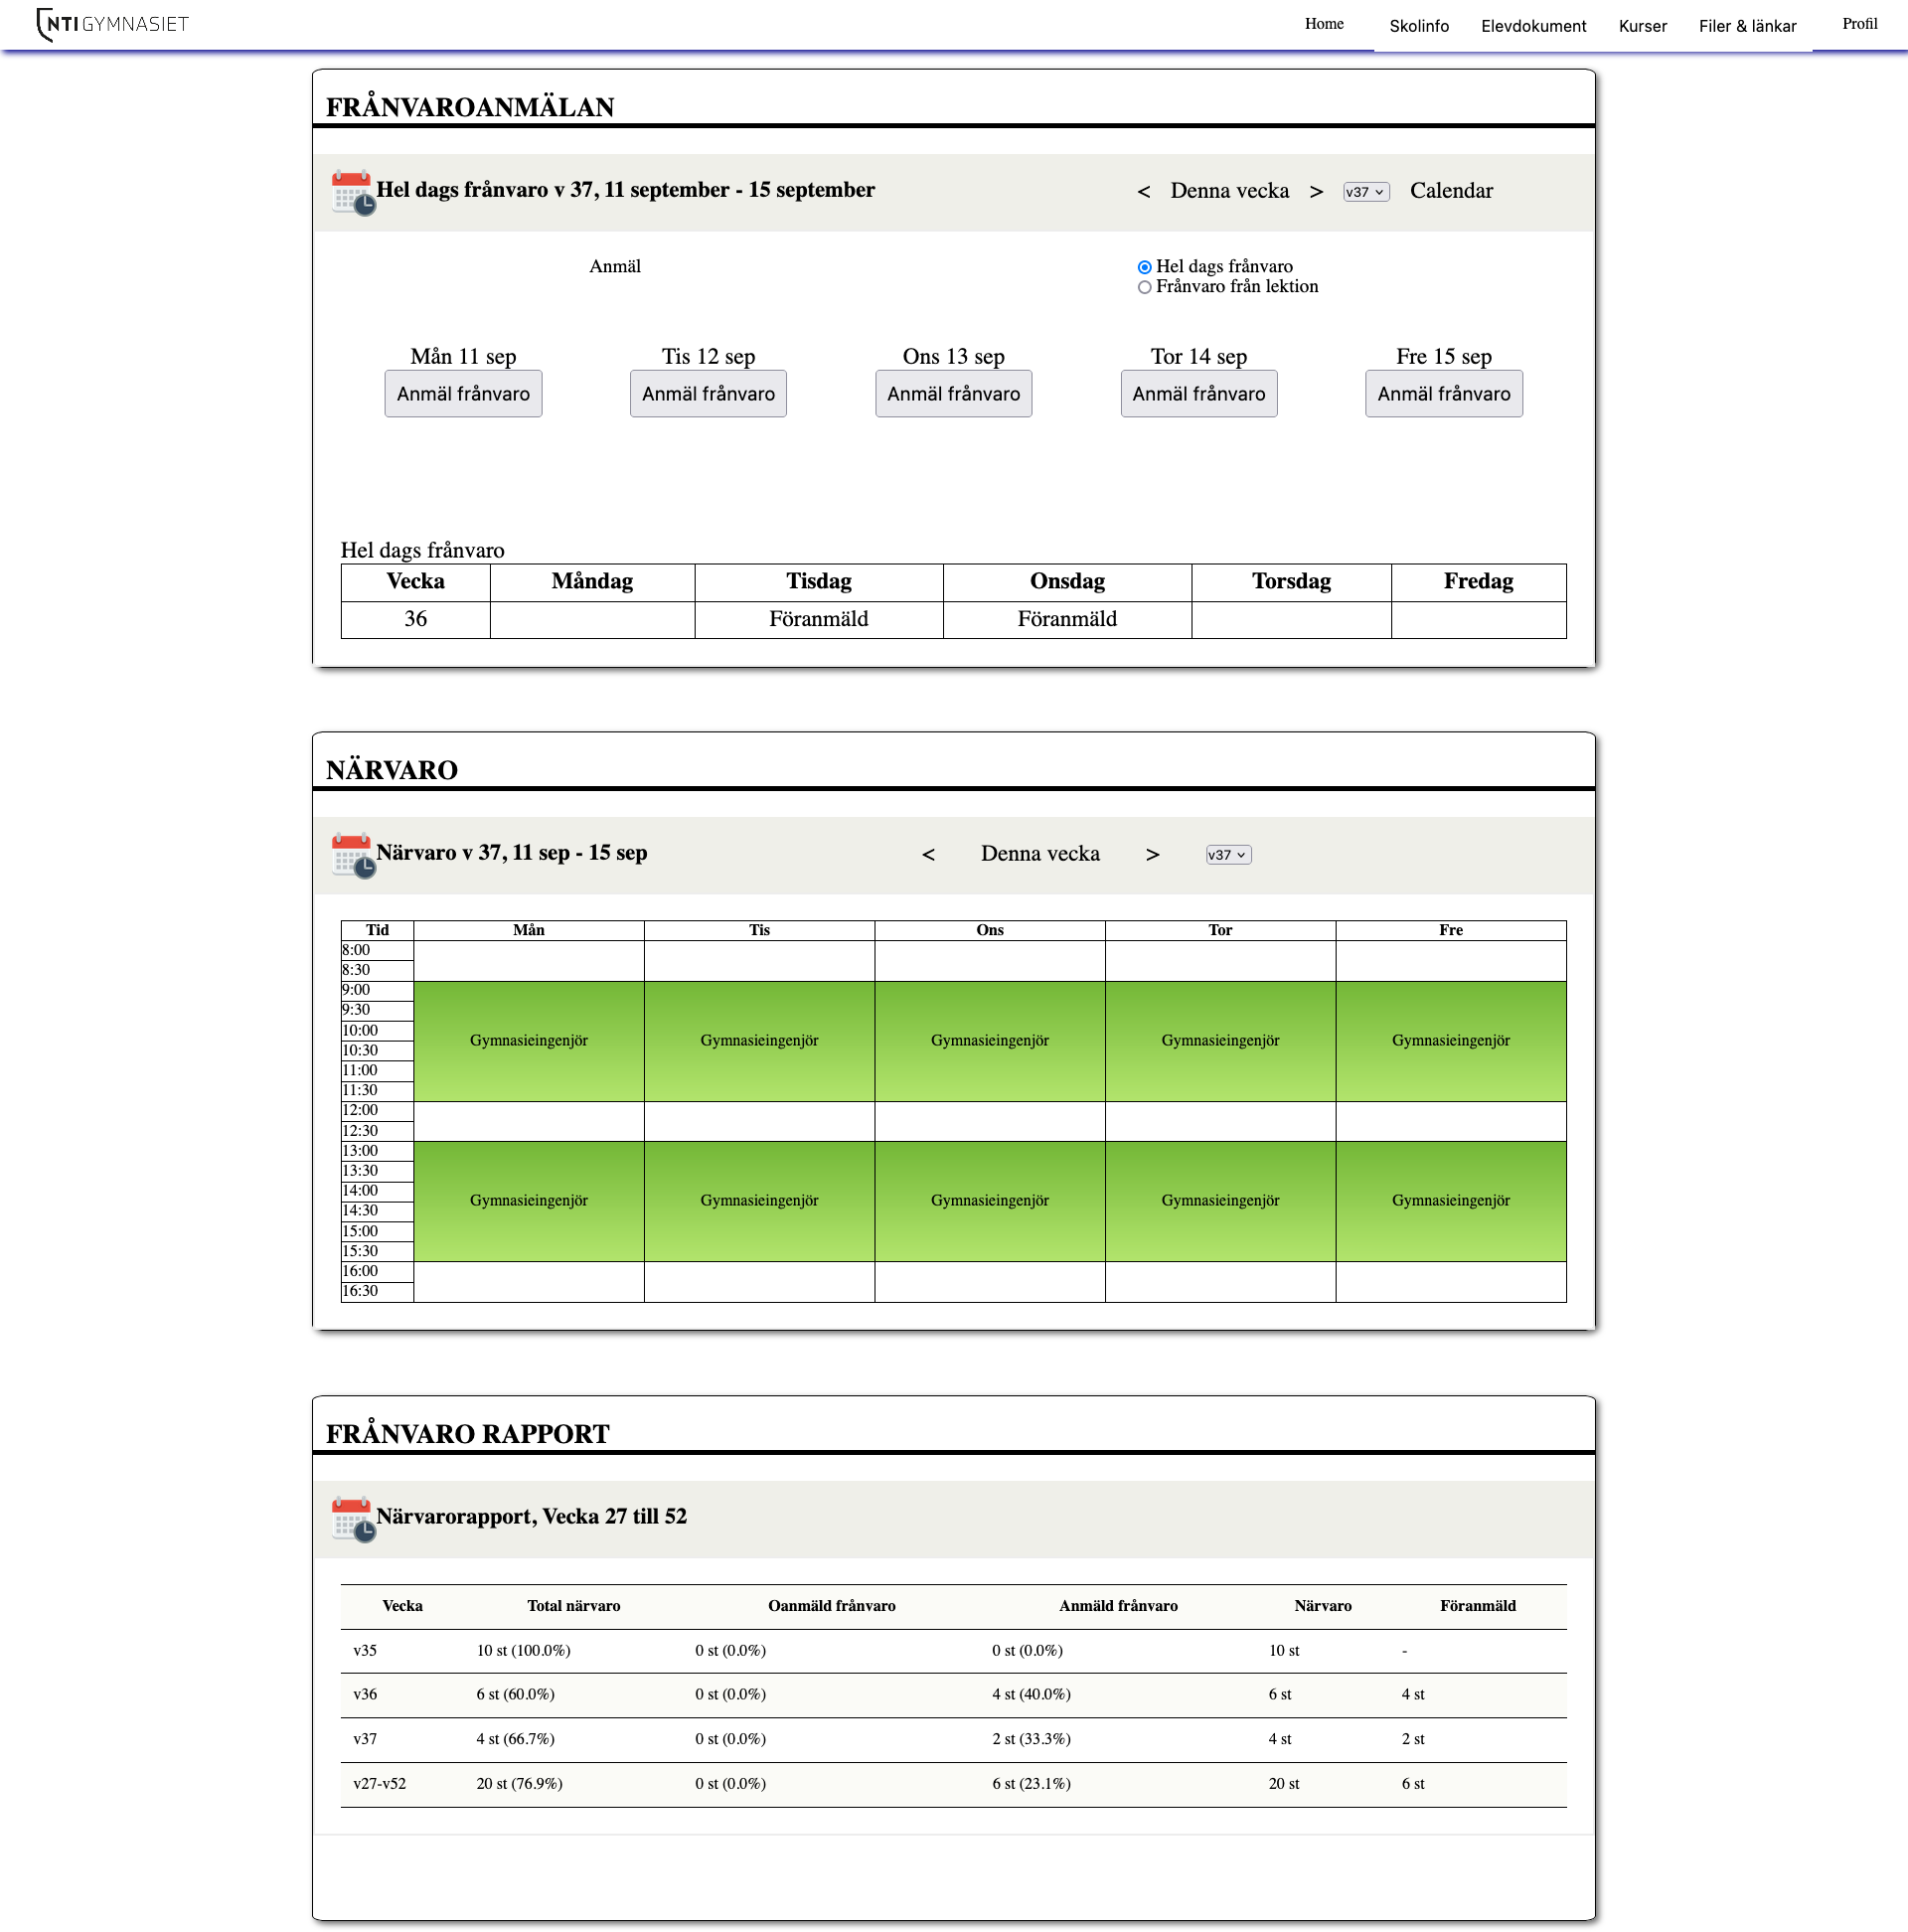Select the Hel dags frånvaro radio button
1908x1932 pixels.
[1143, 266]
